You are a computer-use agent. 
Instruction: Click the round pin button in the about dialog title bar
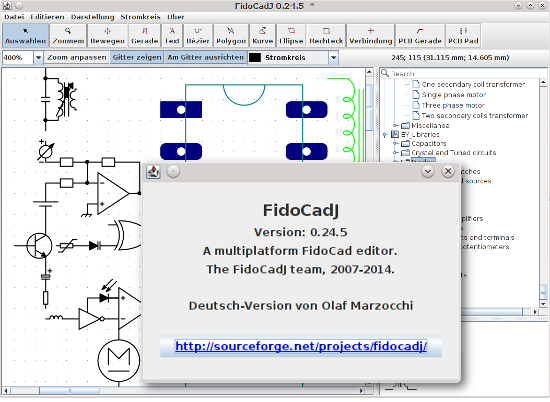(x=173, y=172)
